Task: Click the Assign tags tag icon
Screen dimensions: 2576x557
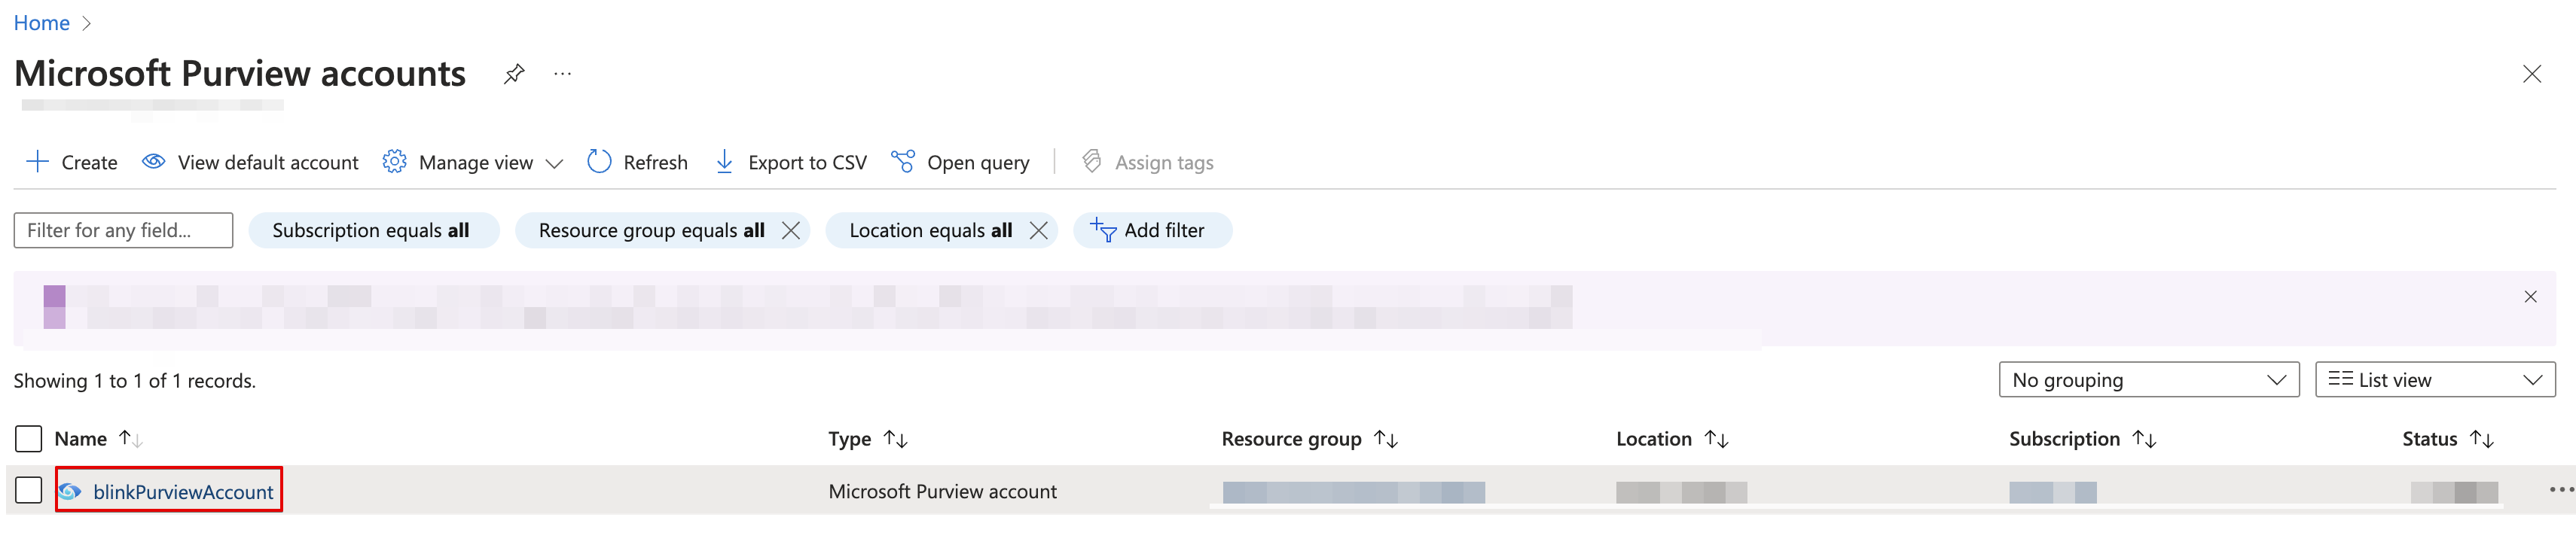Action: point(1092,162)
